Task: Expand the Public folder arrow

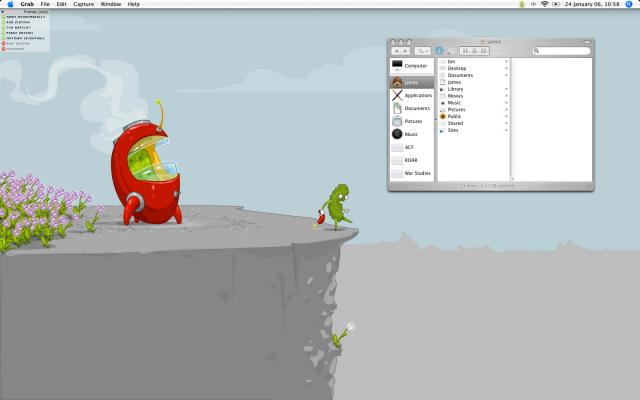Action: tap(506, 116)
